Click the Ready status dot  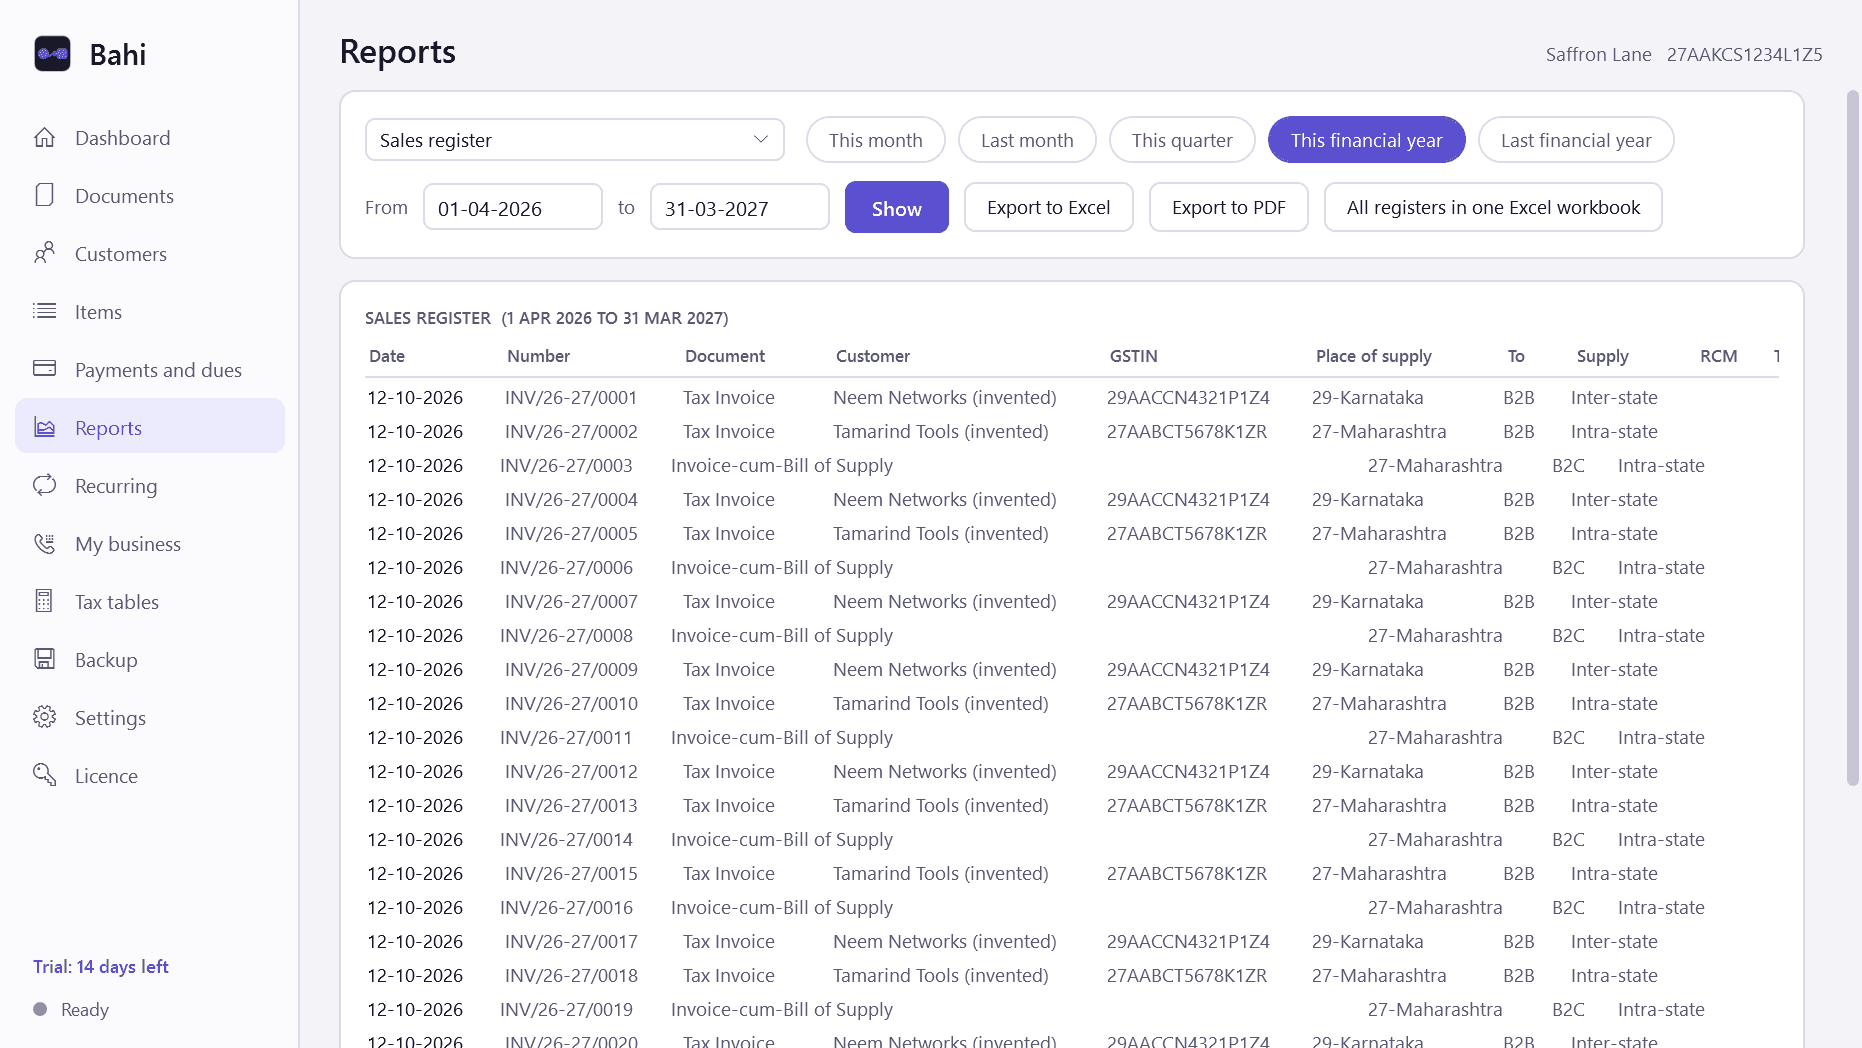tap(40, 1009)
